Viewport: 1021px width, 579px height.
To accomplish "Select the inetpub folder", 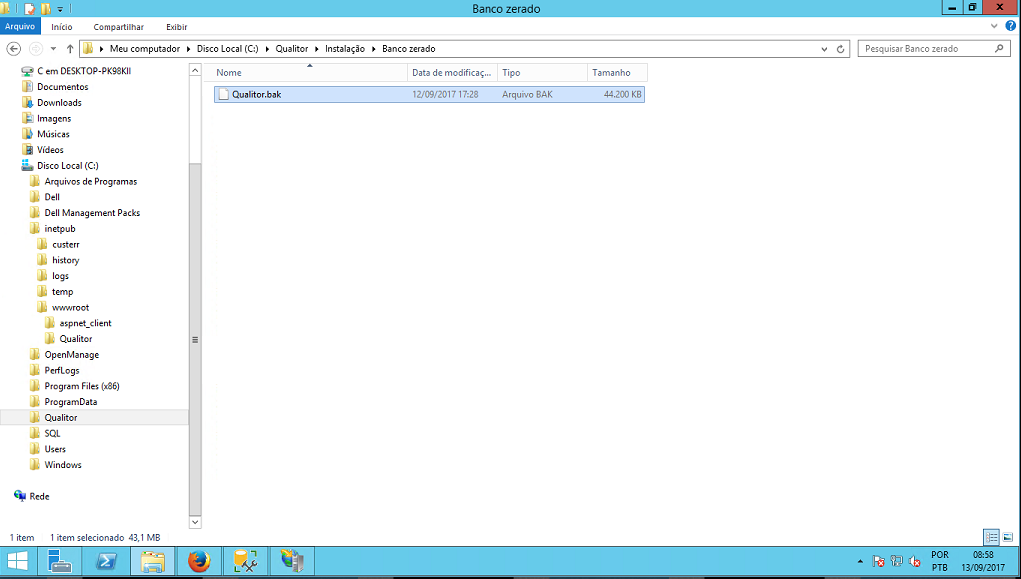I will click(60, 229).
